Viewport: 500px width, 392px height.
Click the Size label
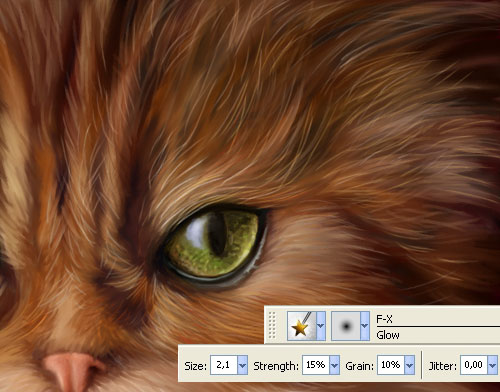[195, 366]
